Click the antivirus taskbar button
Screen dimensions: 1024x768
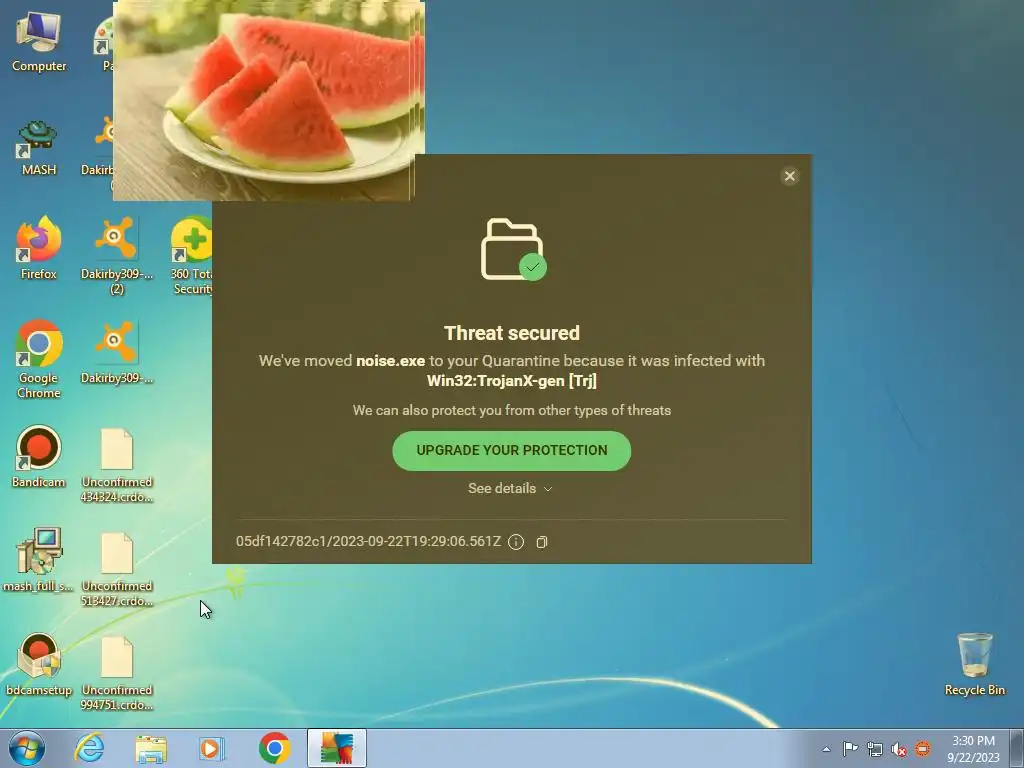click(337, 748)
